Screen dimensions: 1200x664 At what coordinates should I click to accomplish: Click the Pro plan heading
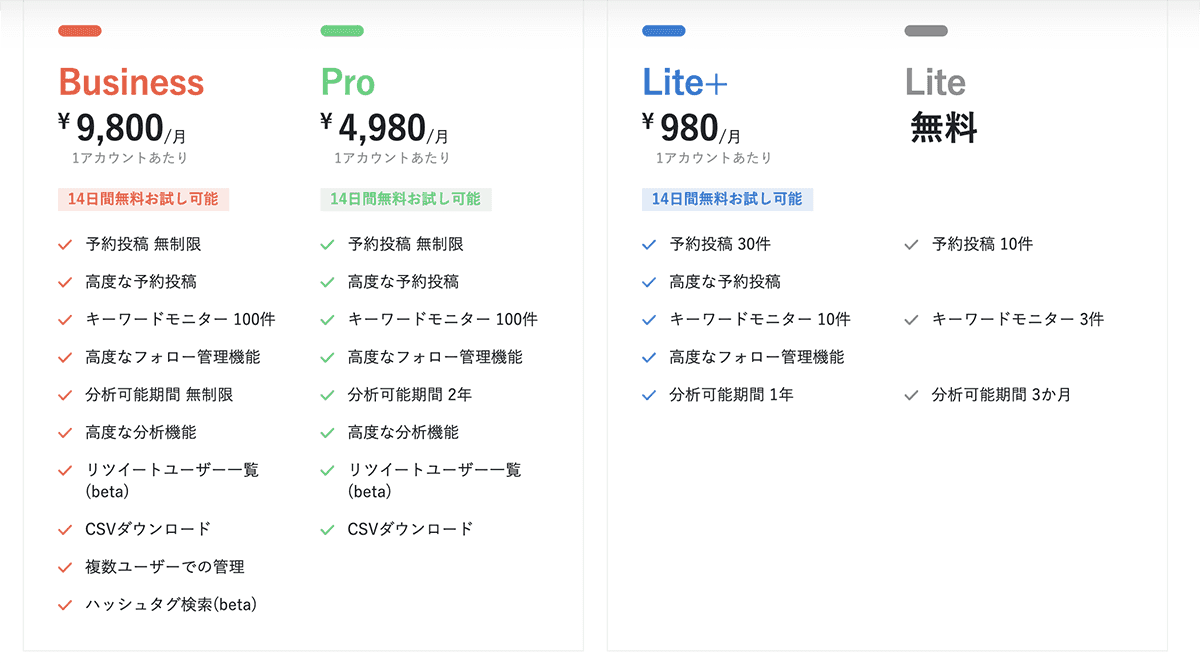coord(349,82)
